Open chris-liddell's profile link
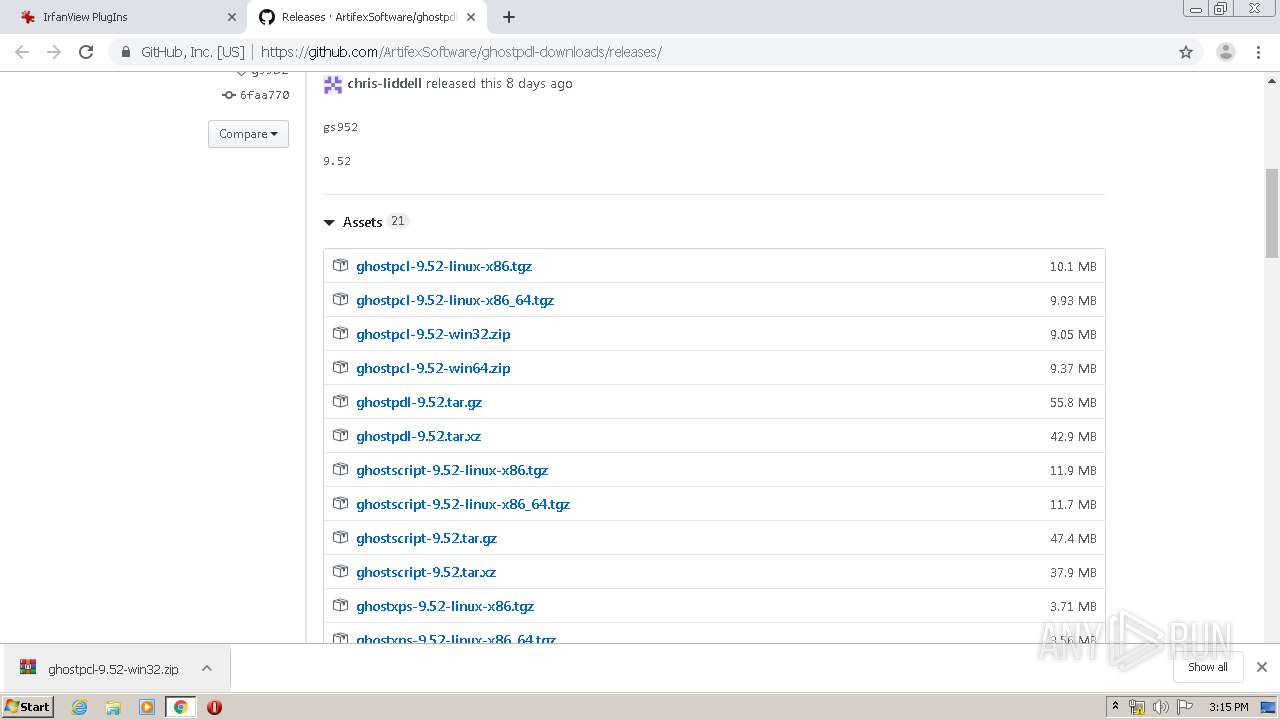 point(384,83)
